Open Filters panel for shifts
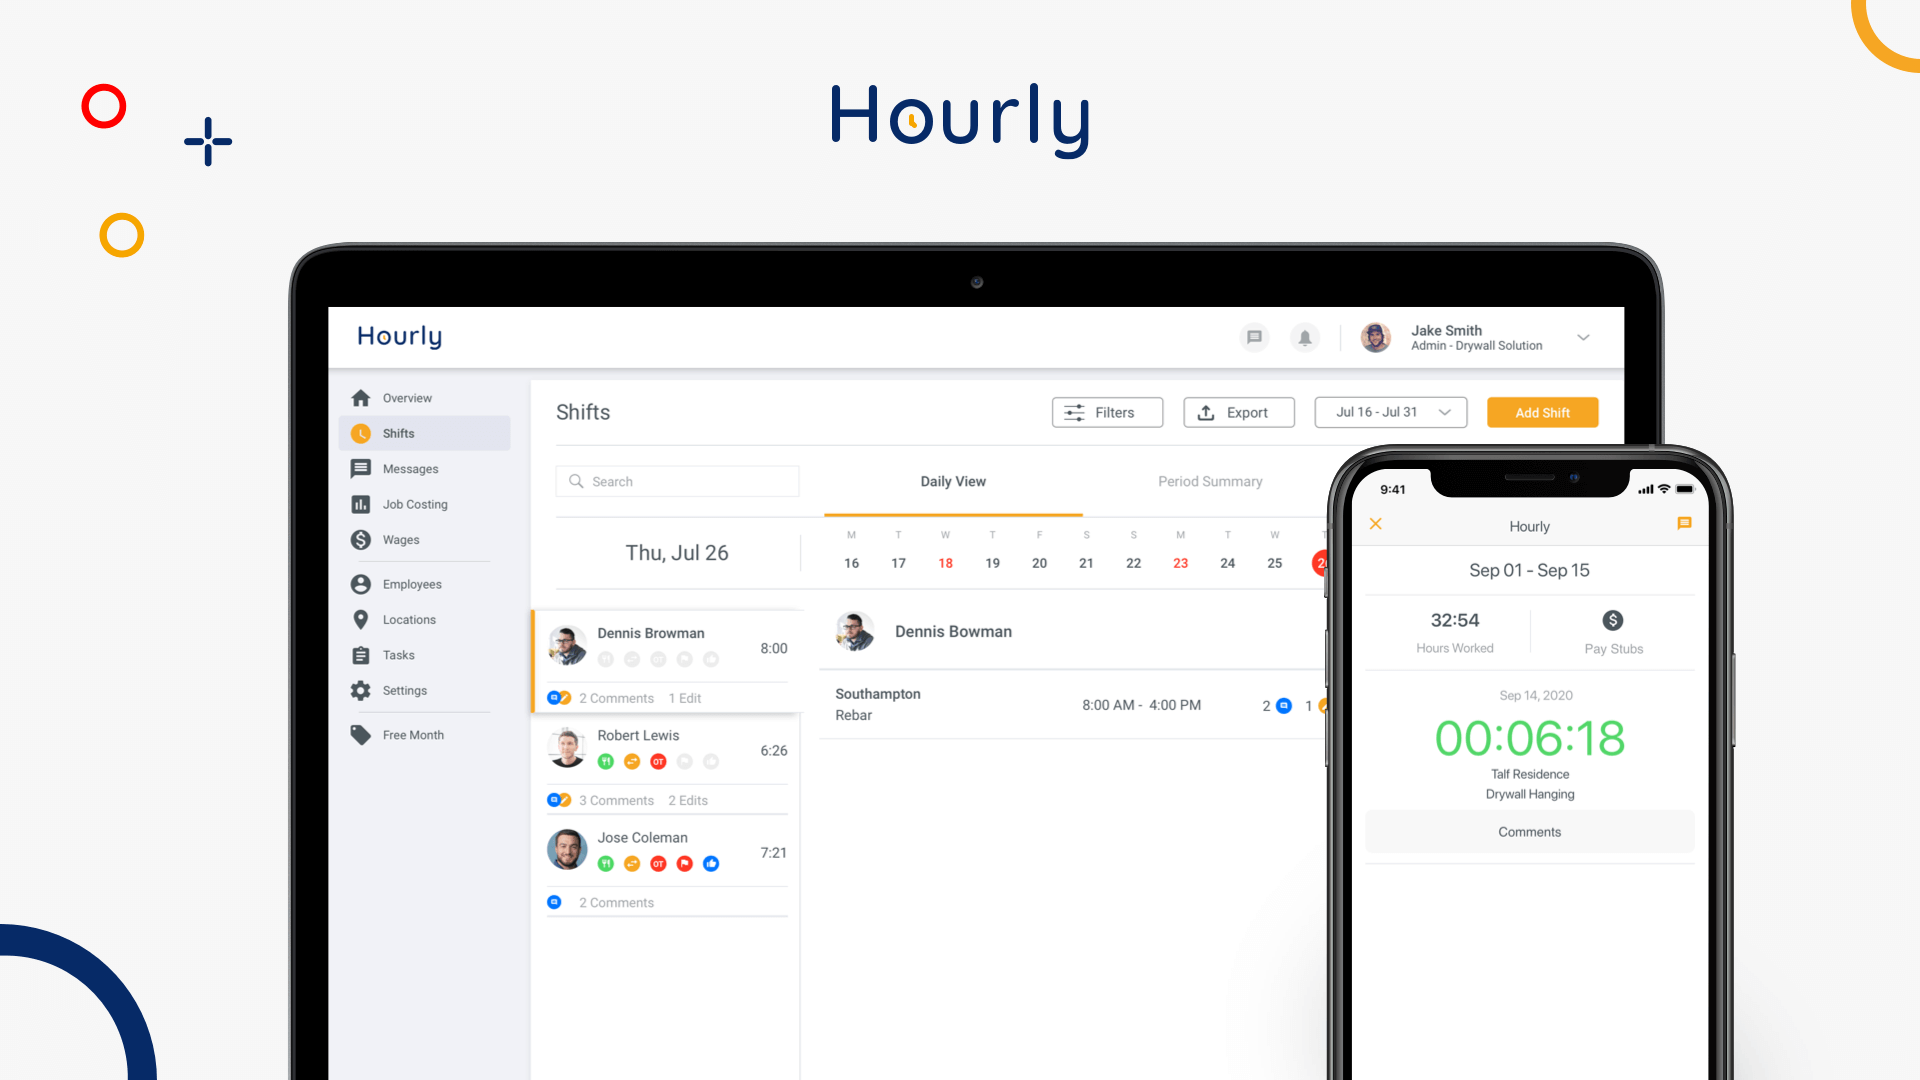The image size is (1920, 1080). pos(1105,411)
